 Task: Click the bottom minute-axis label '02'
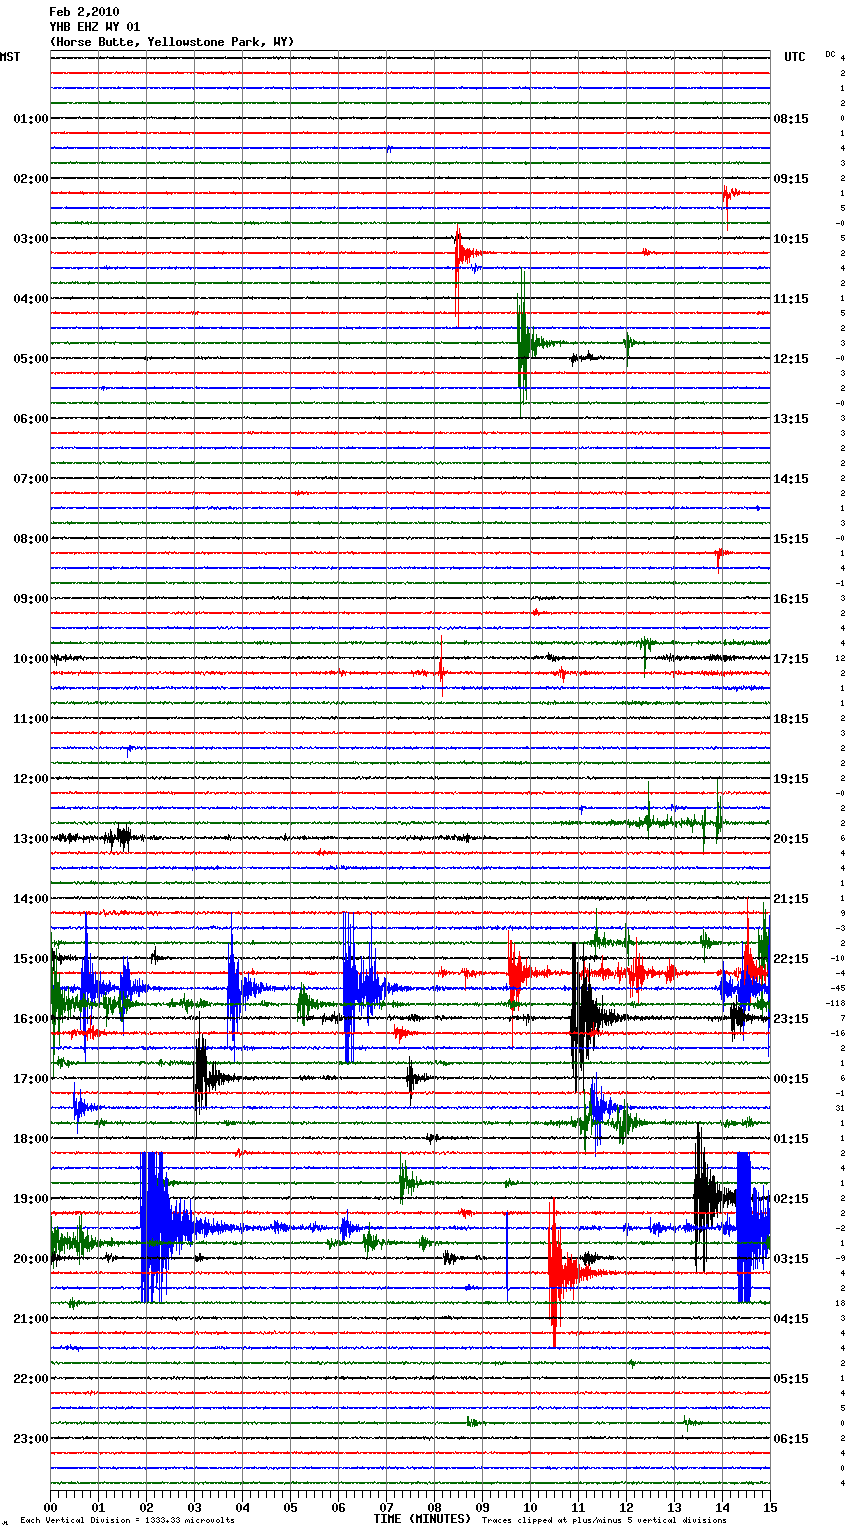pyautogui.click(x=146, y=1508)
